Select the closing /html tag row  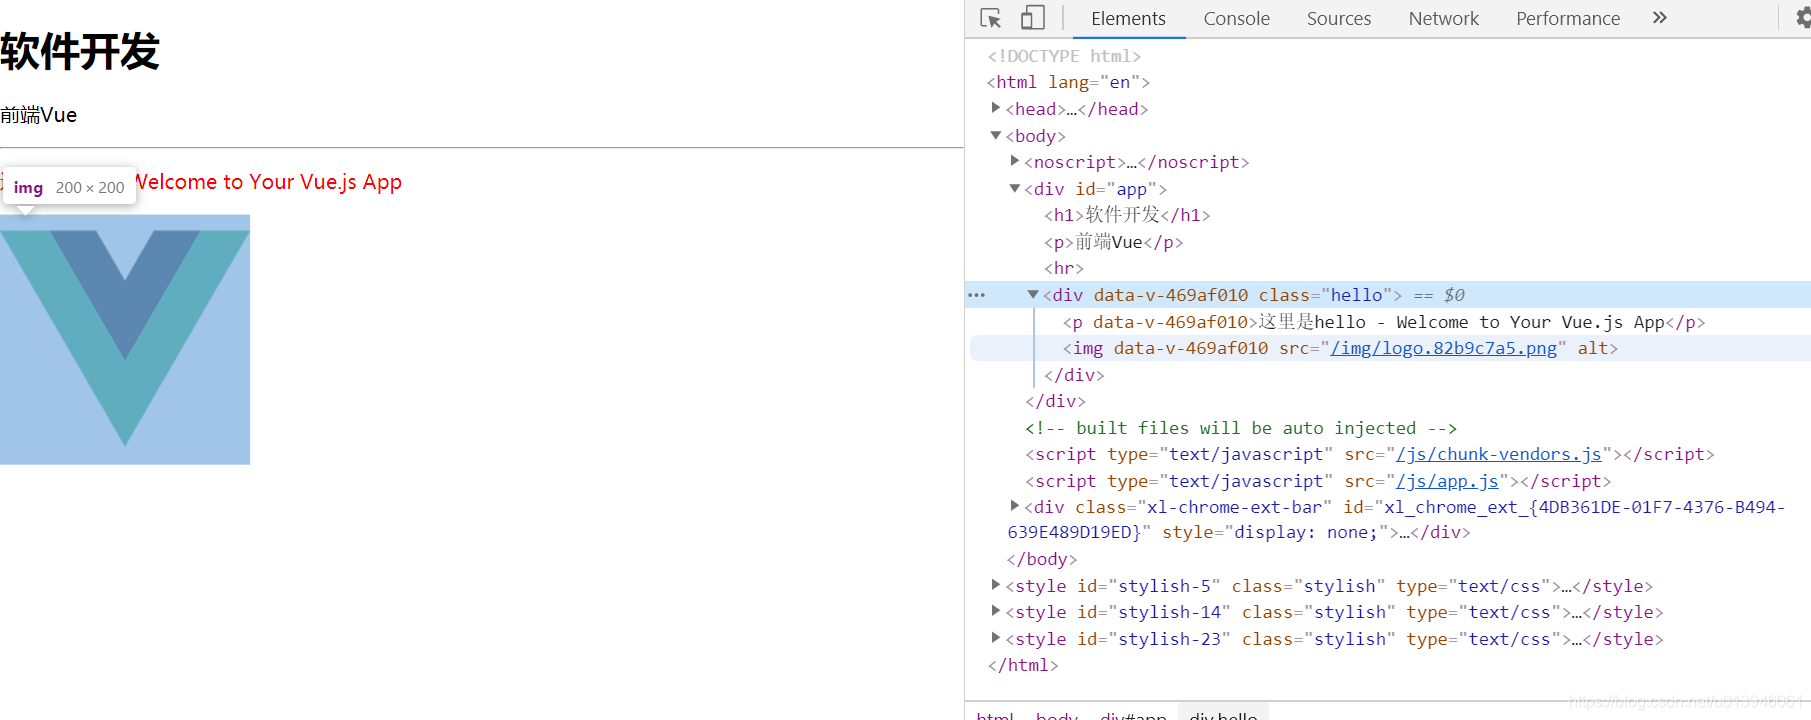1023,665
